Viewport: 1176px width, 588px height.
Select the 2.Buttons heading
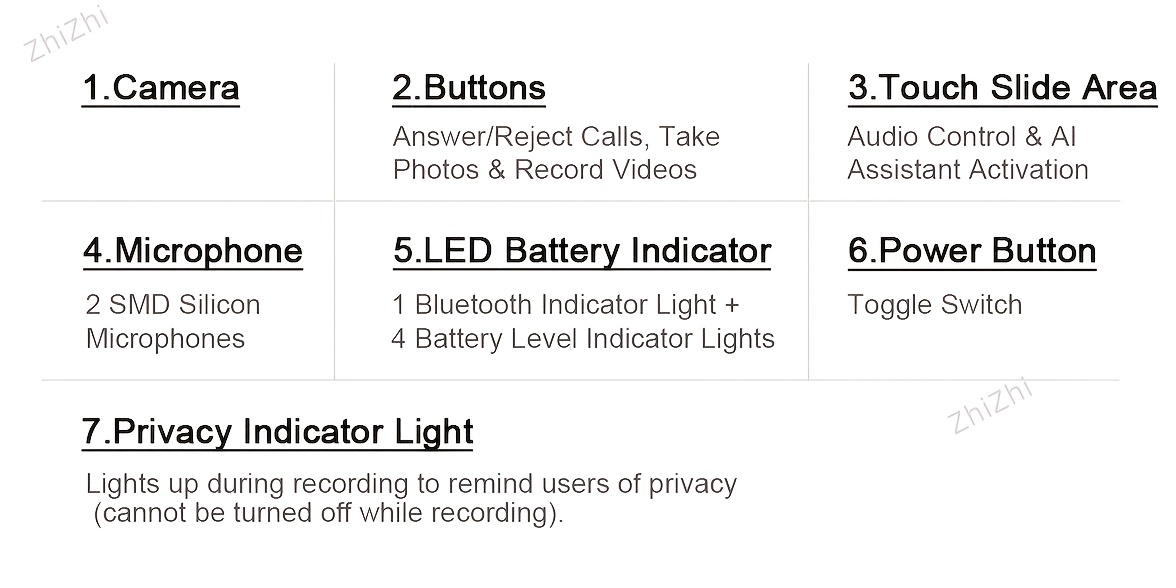coord(469,88)
